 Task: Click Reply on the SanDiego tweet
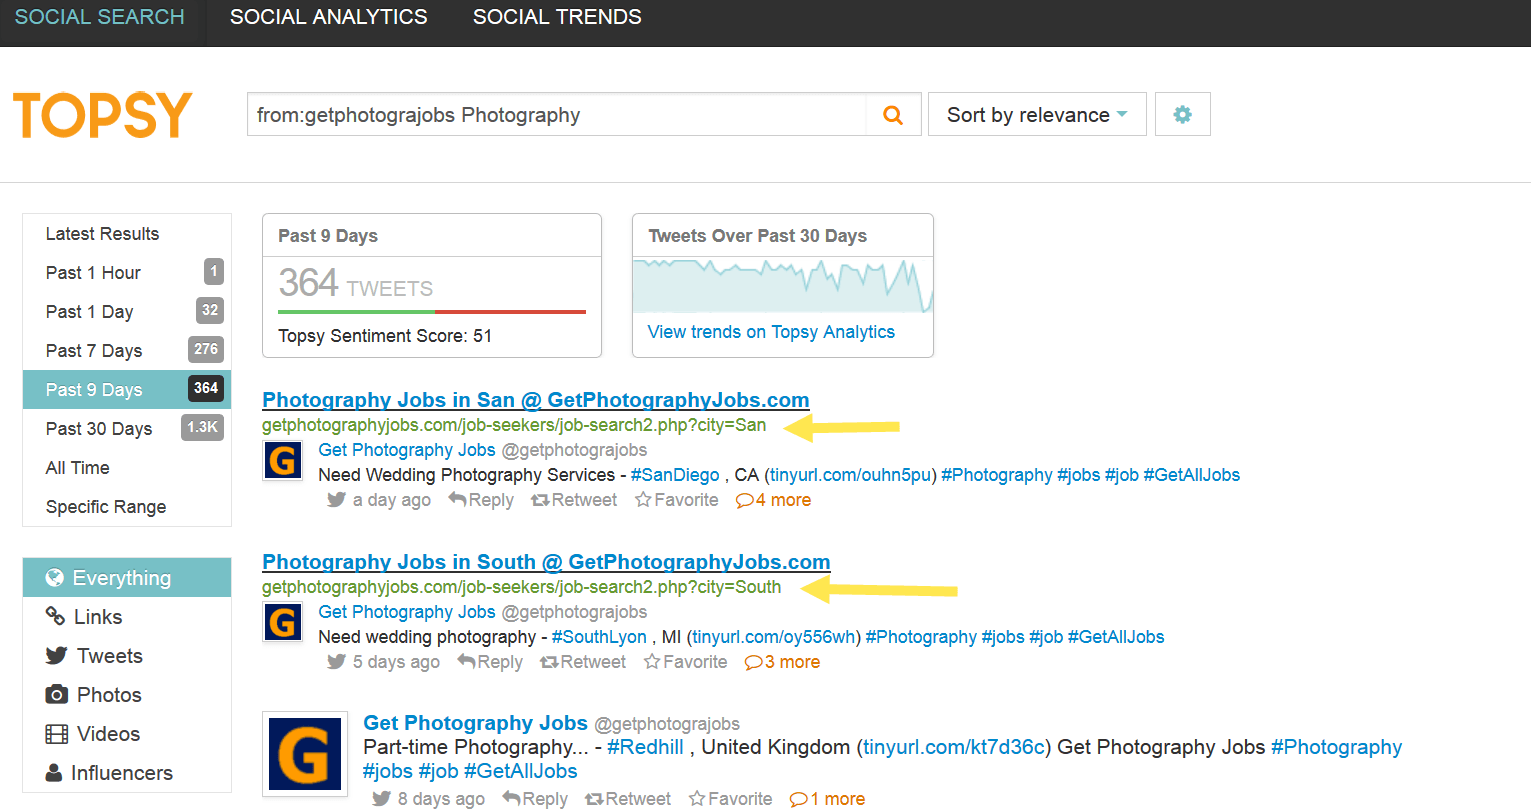pos(481,500)
